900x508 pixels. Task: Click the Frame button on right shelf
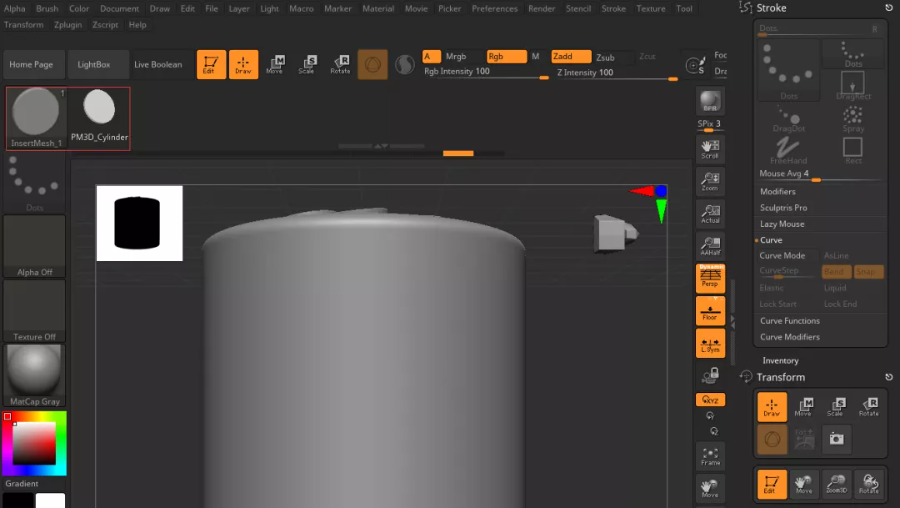pos(710,456)
